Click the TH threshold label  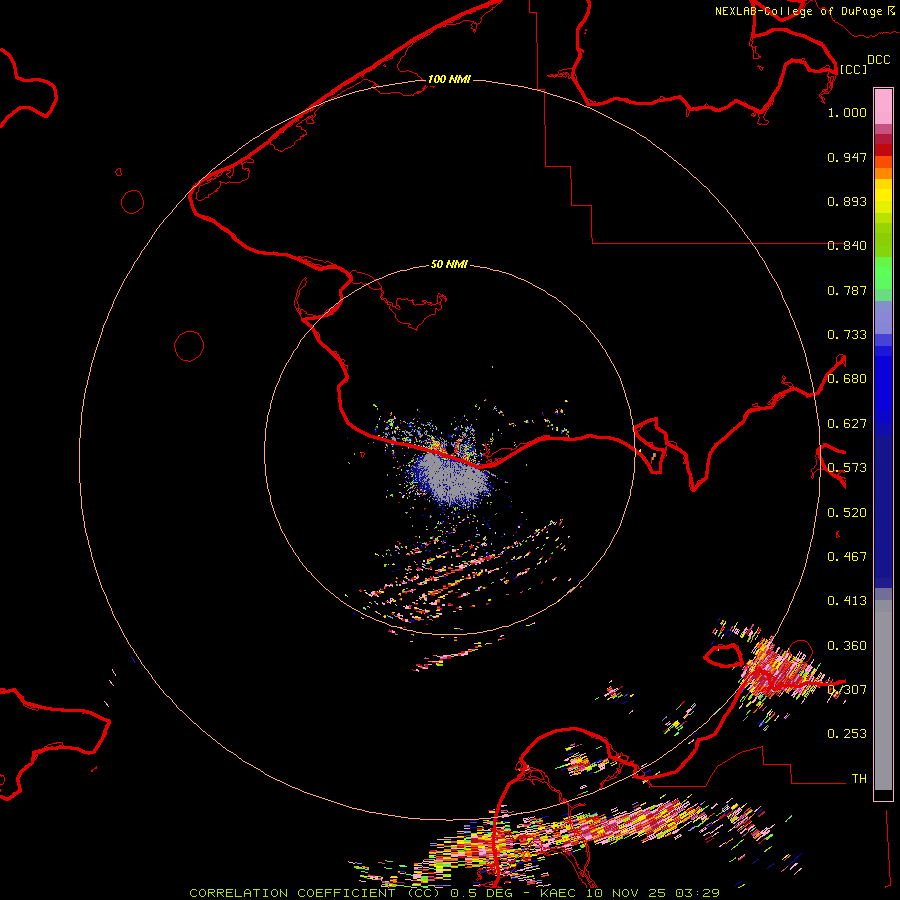859,779
